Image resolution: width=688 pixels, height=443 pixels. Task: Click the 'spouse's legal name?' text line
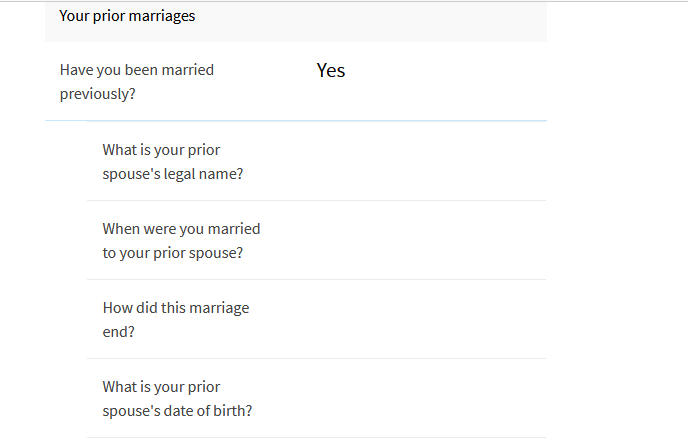[x=172, y=174]
